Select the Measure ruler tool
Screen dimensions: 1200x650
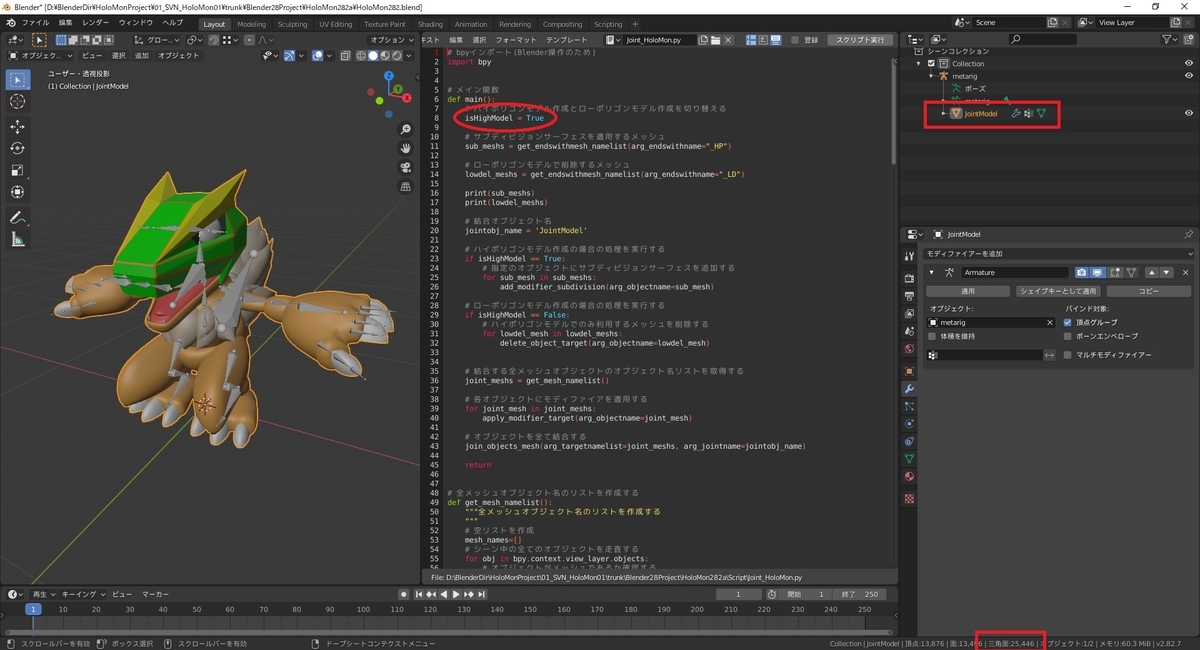18,240
